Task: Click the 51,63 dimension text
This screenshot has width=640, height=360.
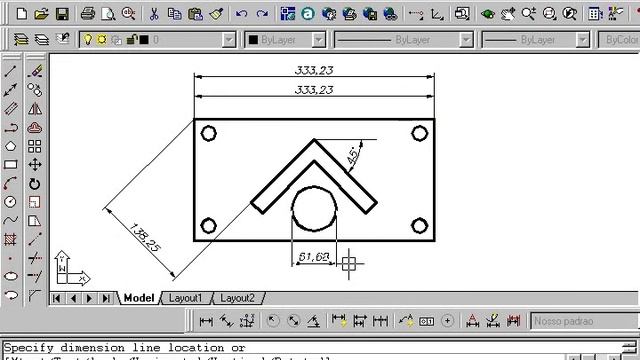Action: pyautogui.click(x=313, y=257)
